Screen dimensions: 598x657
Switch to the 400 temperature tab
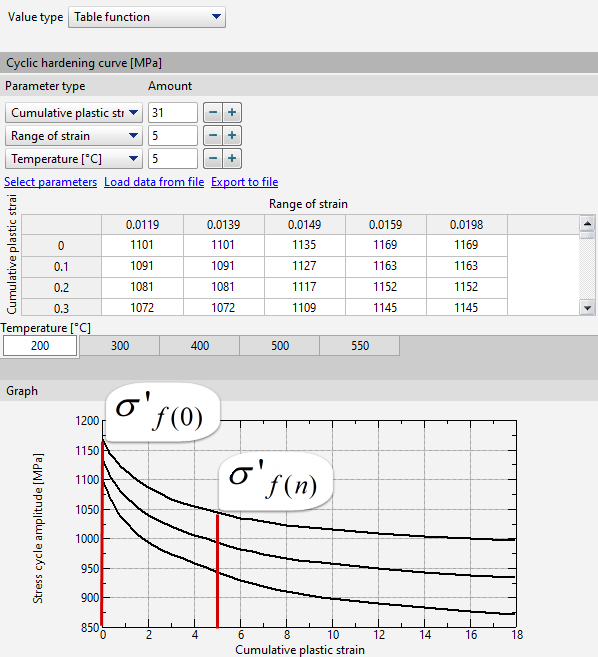point(199,346)
